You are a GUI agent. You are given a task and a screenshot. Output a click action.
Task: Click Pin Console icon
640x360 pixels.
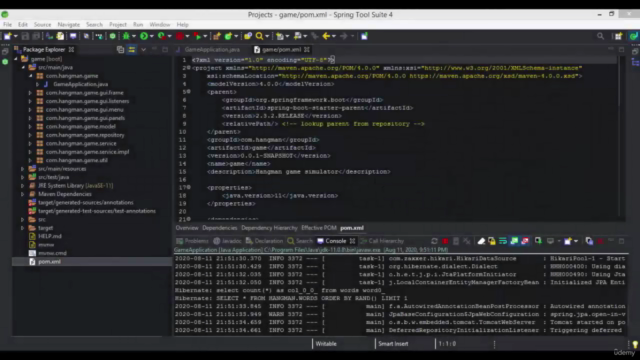pyautogui.click(x=538, y=241)
